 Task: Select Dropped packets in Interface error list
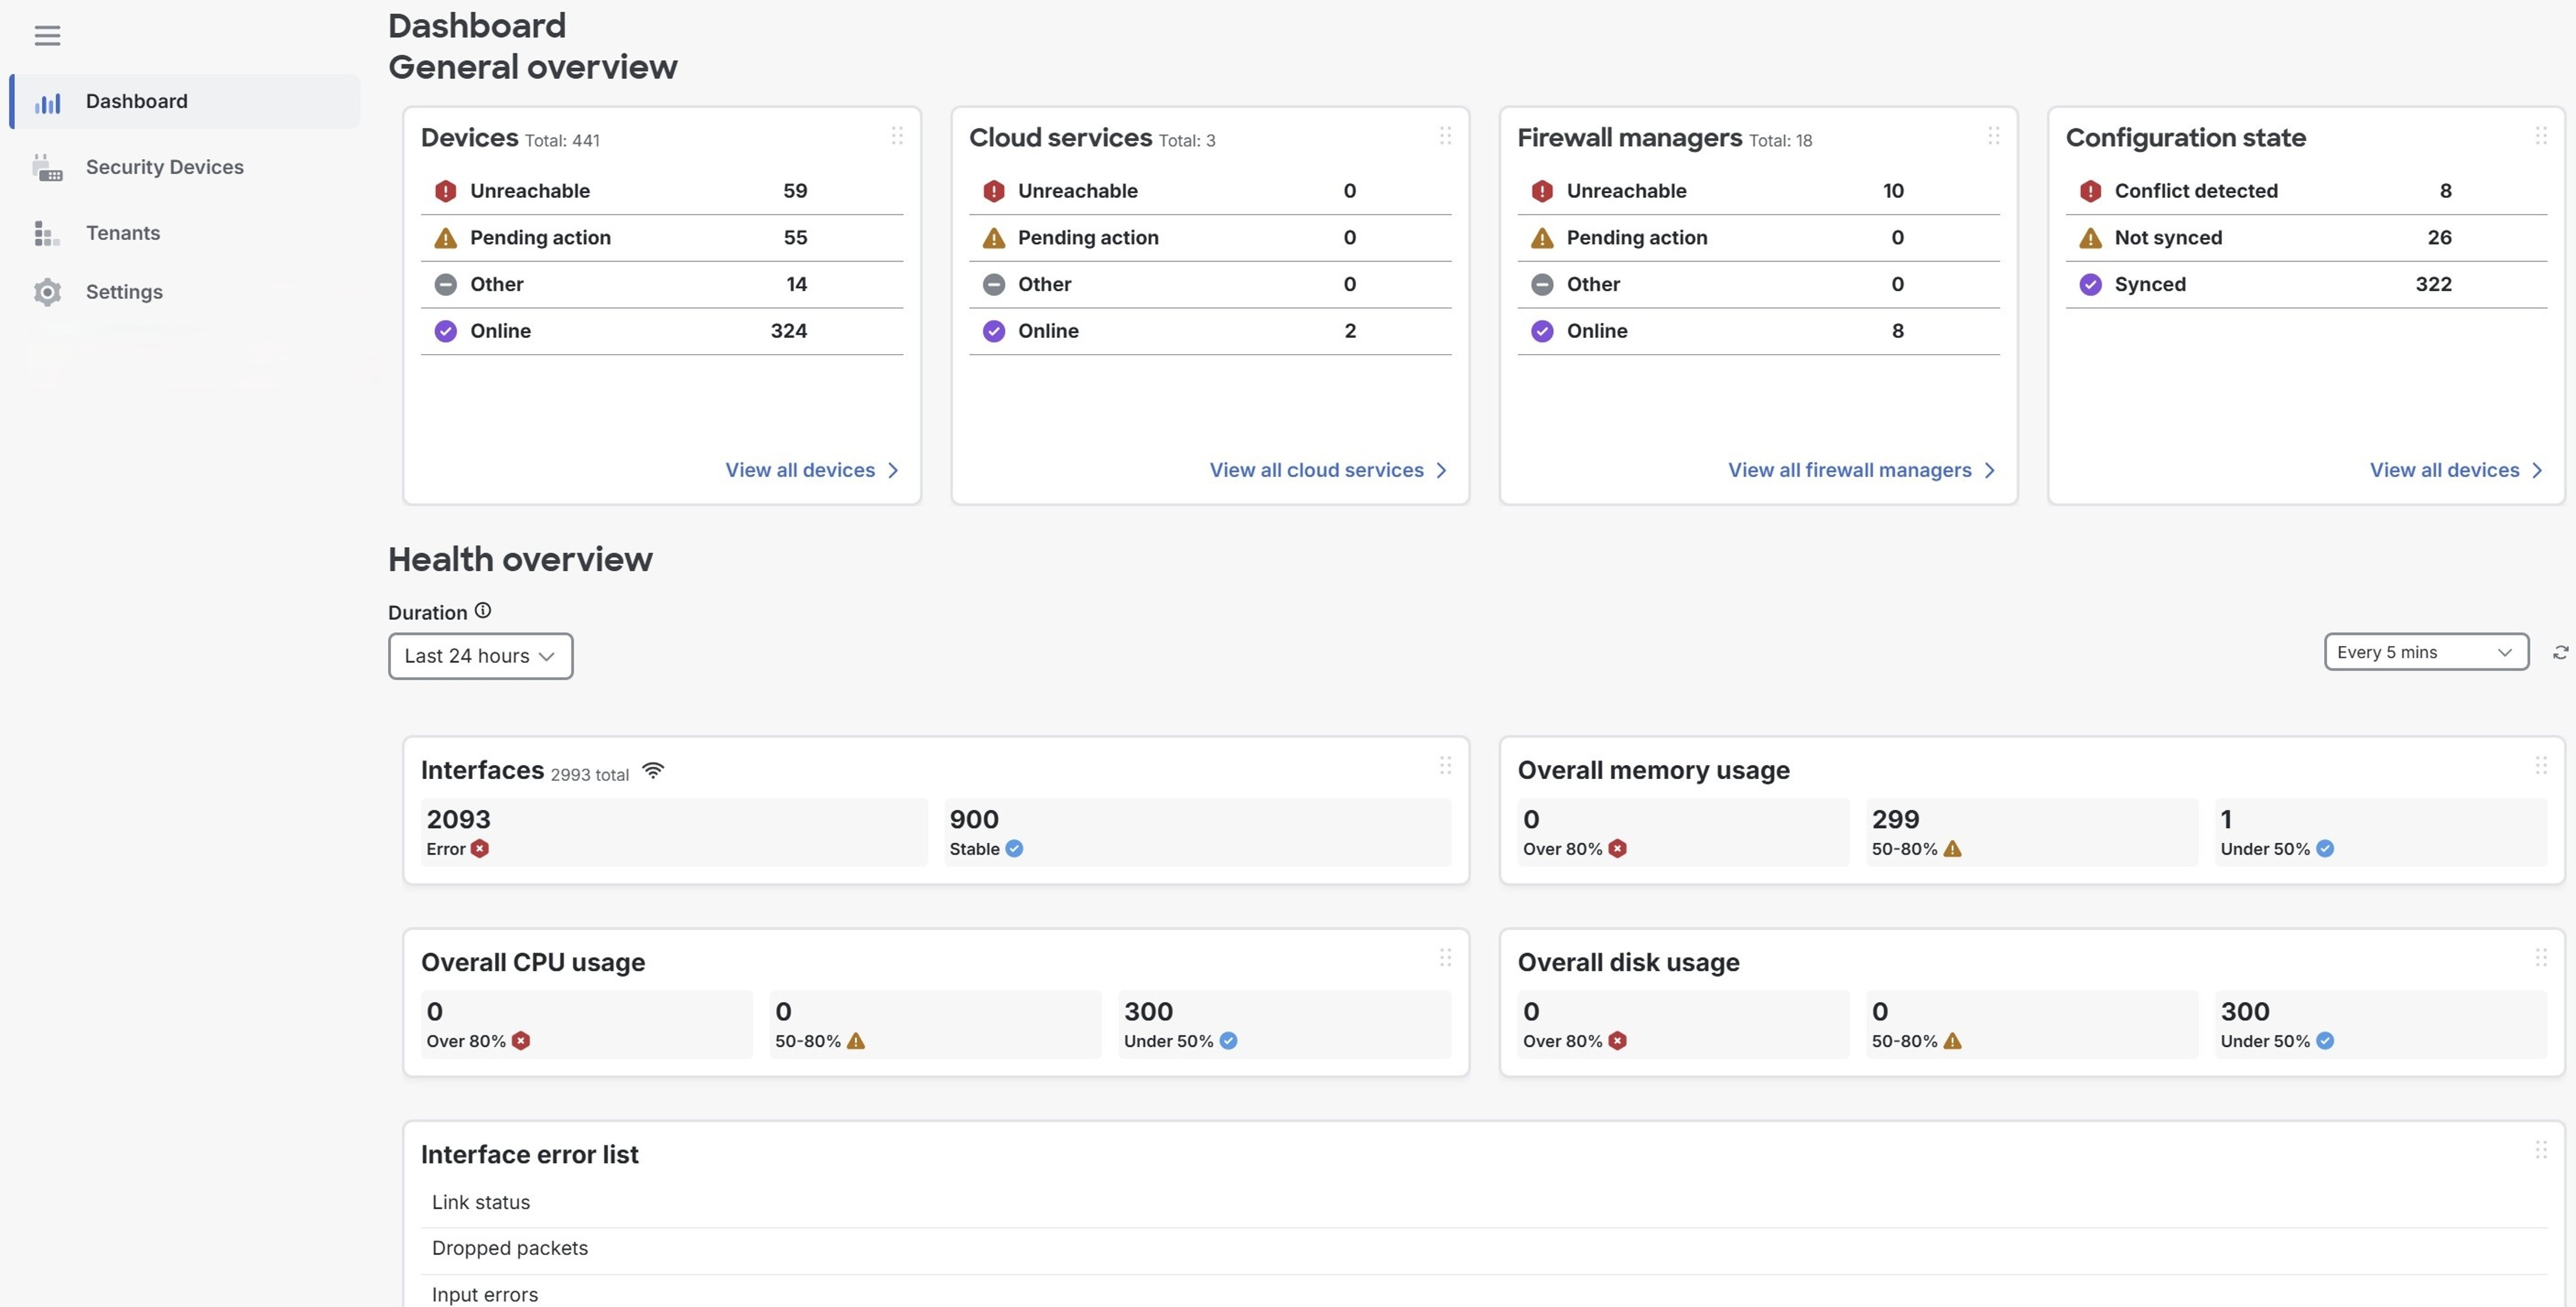[x=510, y=1248]
